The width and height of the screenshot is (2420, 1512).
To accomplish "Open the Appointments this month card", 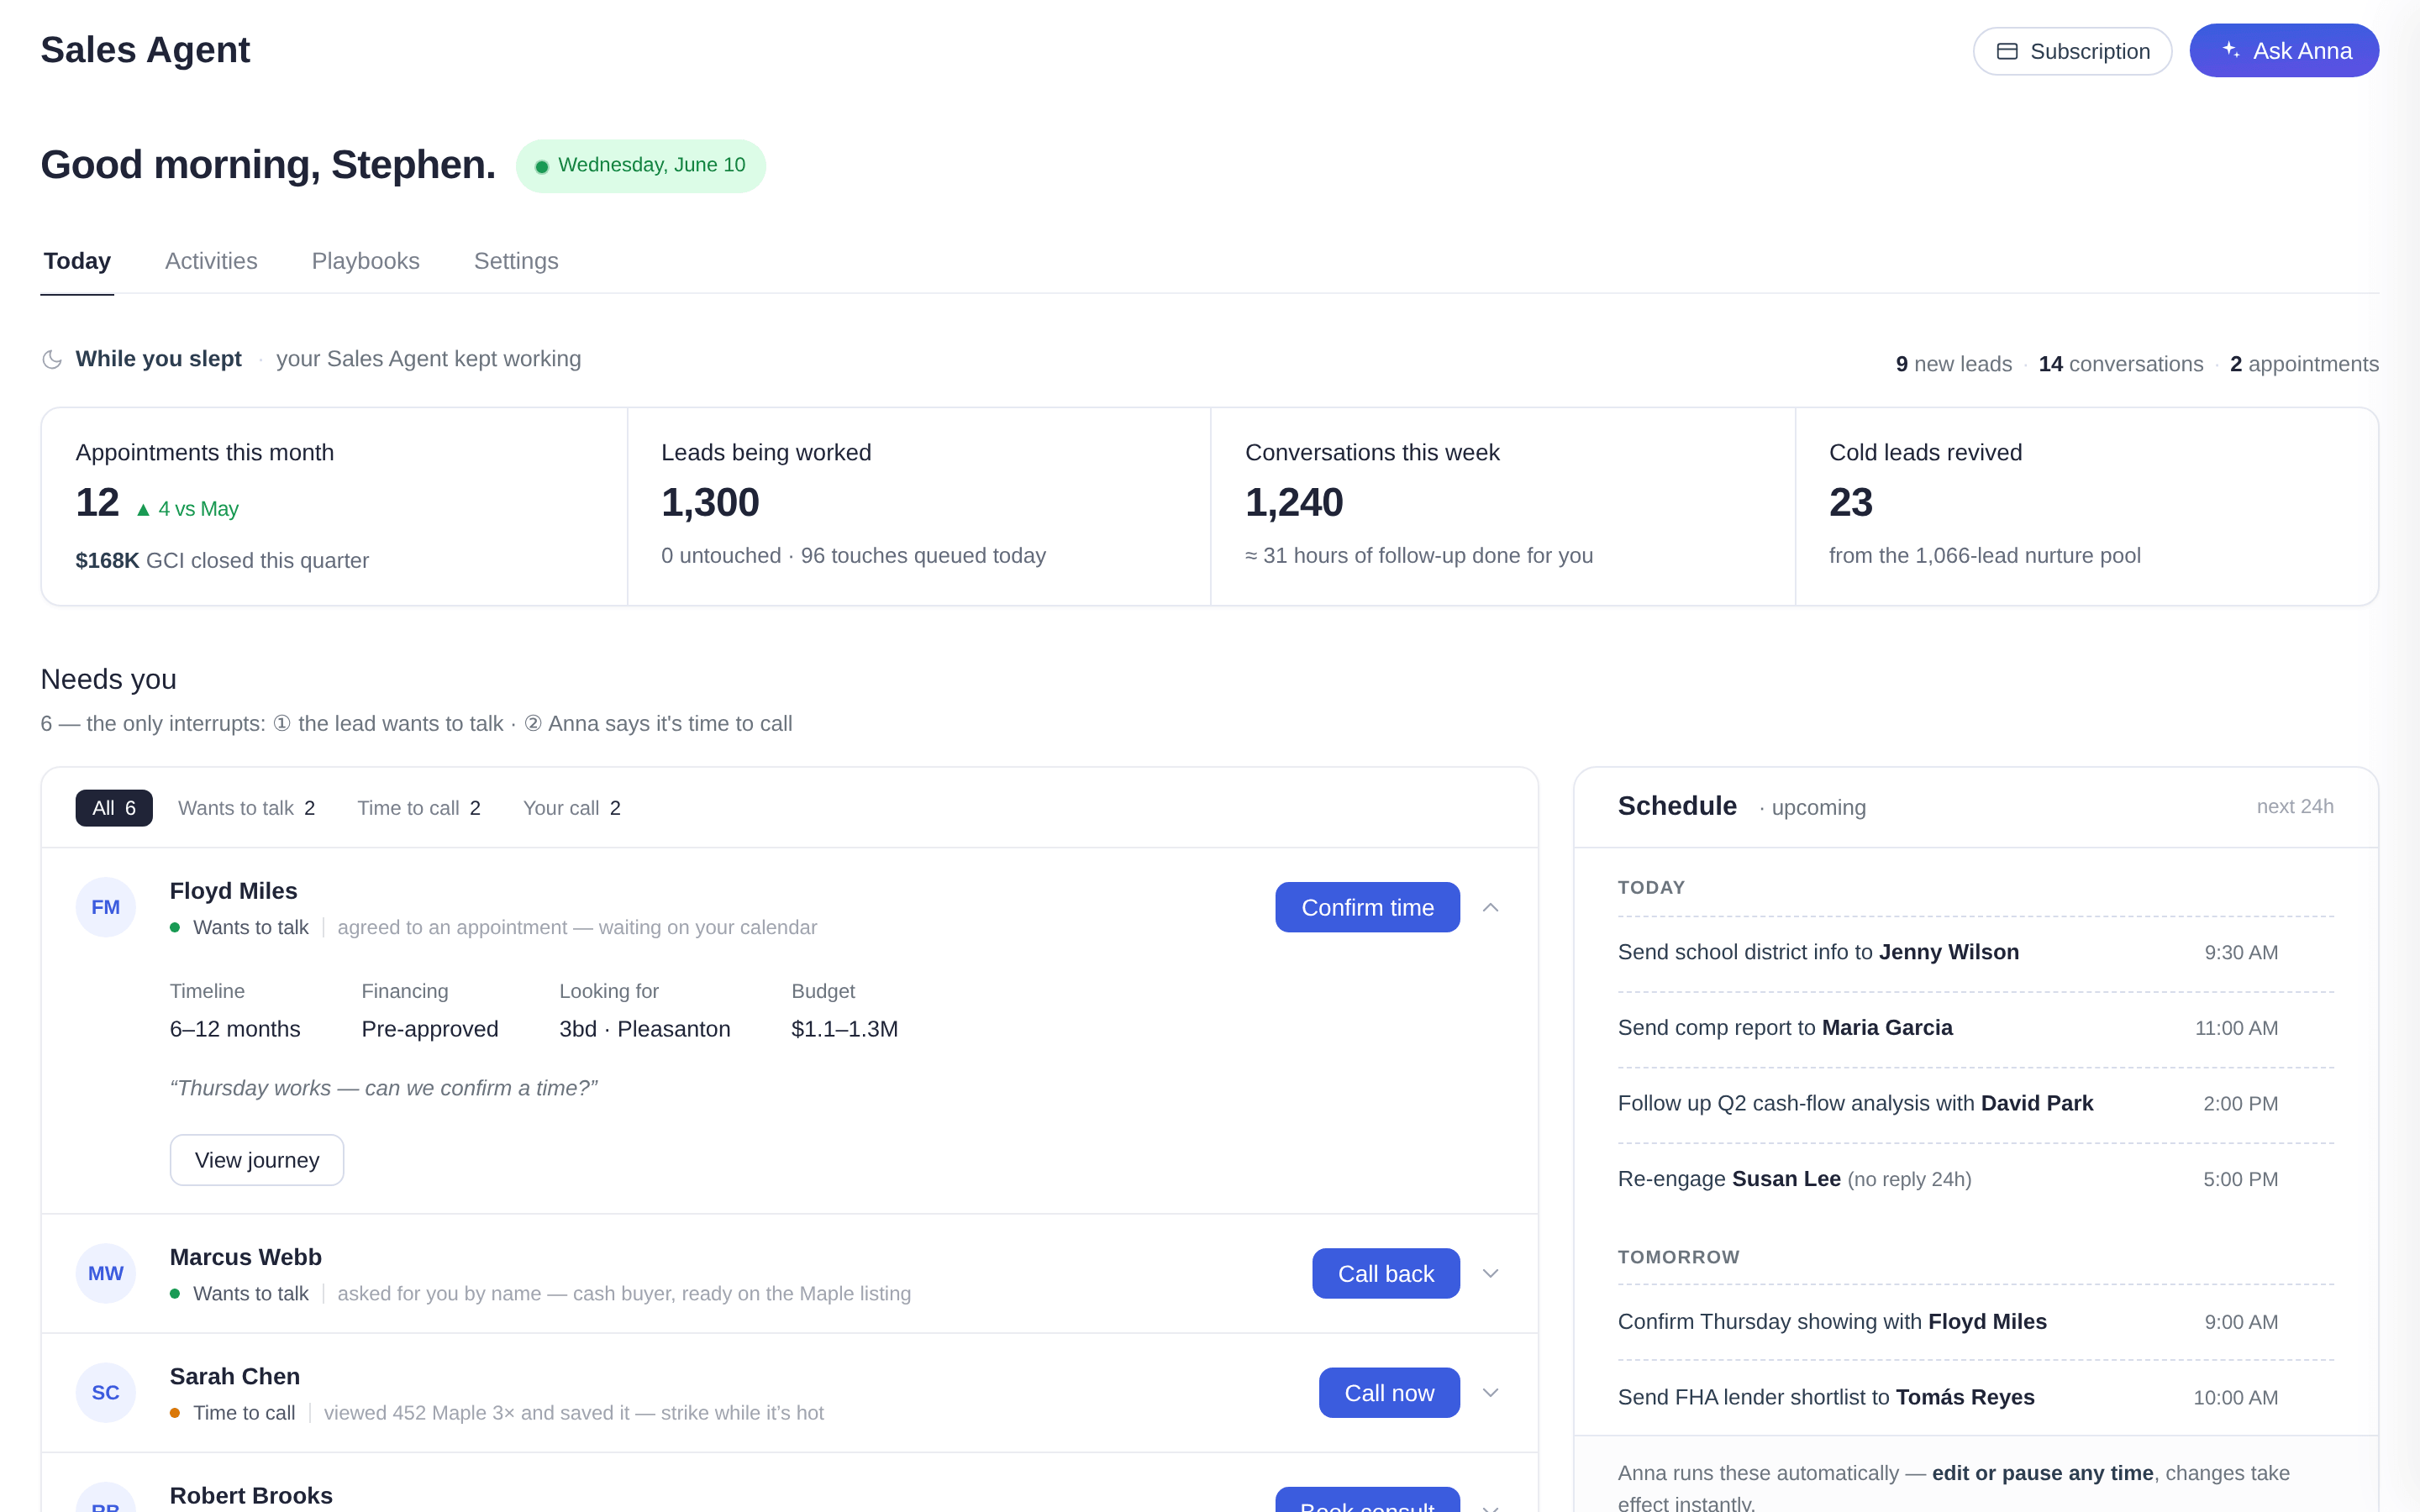I will click(334, 506).
